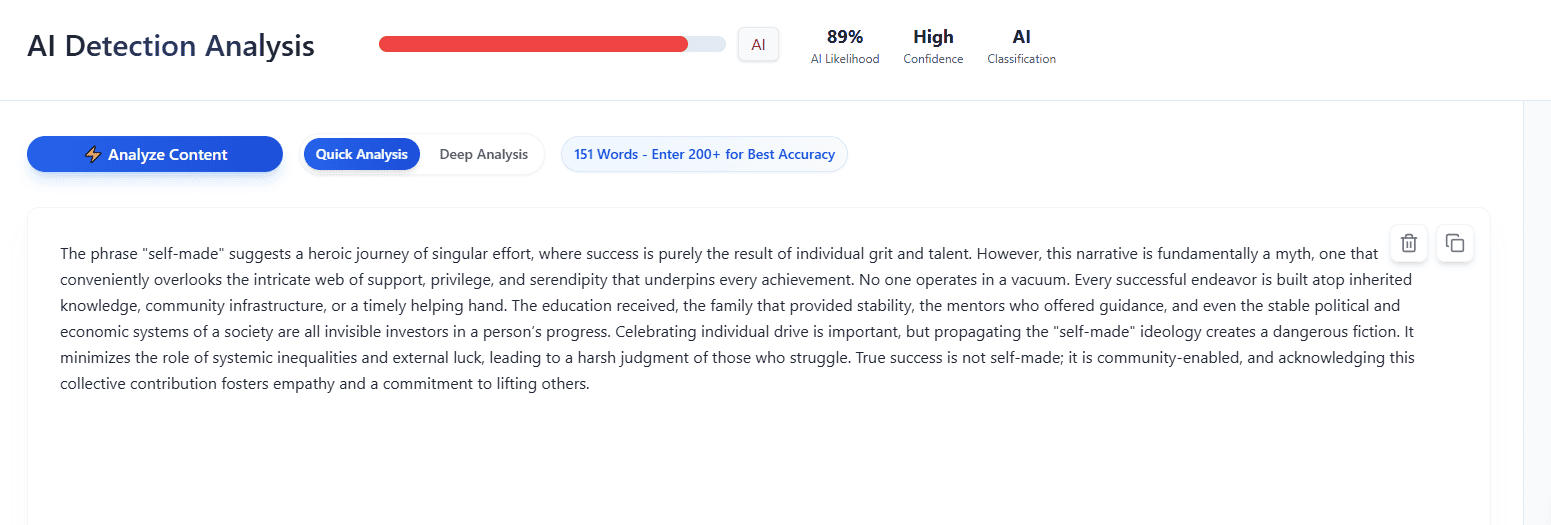Click the AI Detection Analysis heading
This screenshot has width=1551, height=525.
(x=171, y=46)
